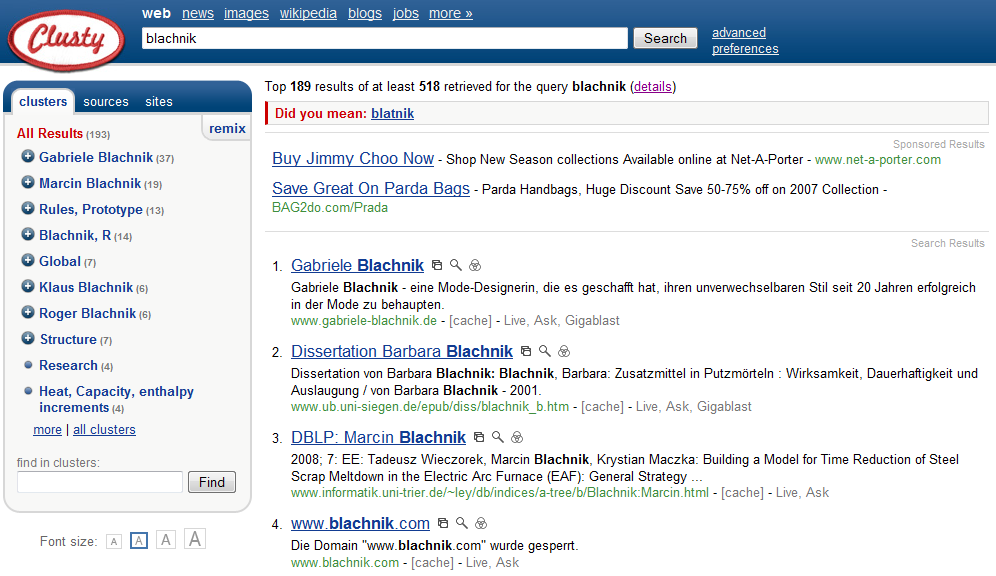
Task: Open cache for uni-siegen dissertation result
Action: pyautogui.click(x=602, y=406)
